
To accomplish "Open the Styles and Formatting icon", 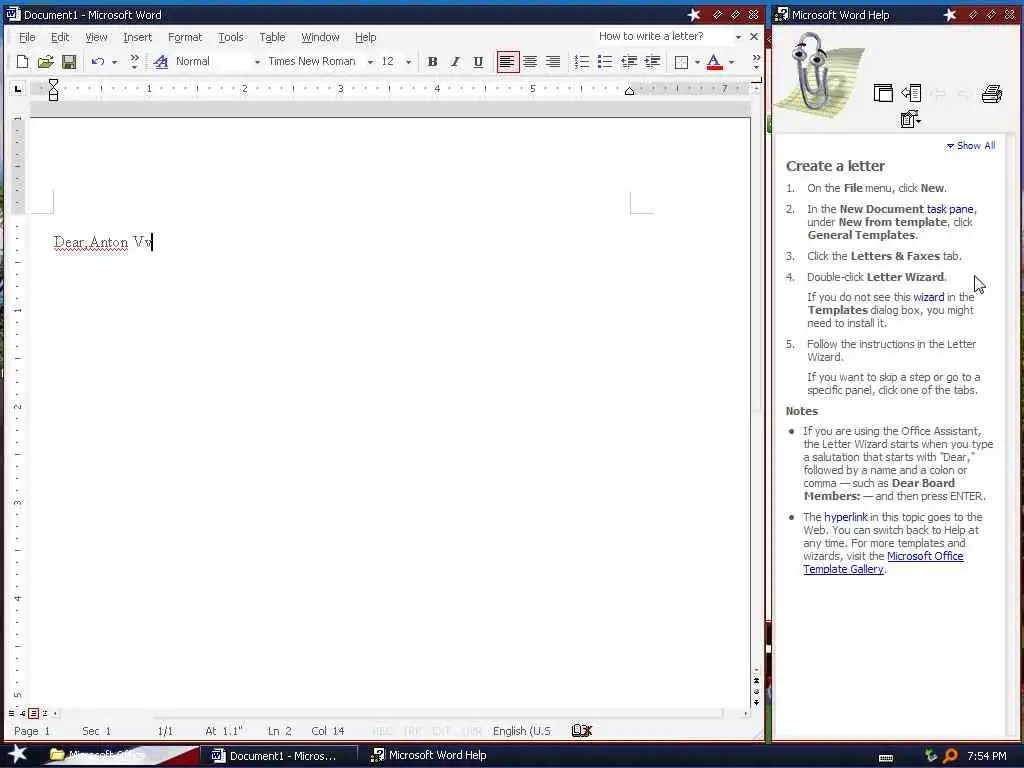I will (x=161, y=62).
